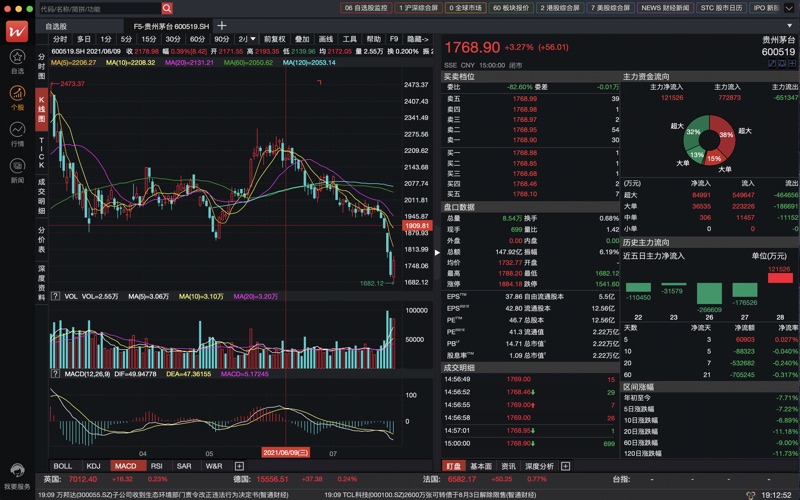Screen dimensions: 800x500
Task: Switch to 资讯 tab
Action: point(508,466)
